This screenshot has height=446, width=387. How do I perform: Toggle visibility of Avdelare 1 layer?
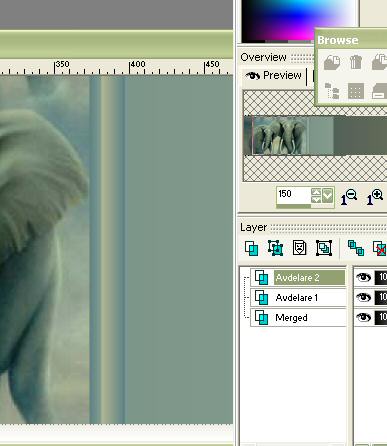[x=363, y=297]
